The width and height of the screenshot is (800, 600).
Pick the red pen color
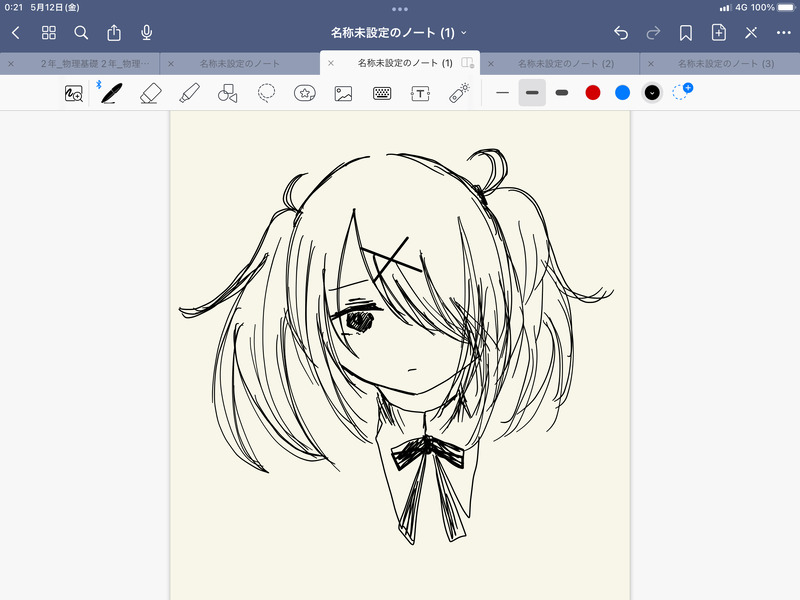click(x=592, y=93)
